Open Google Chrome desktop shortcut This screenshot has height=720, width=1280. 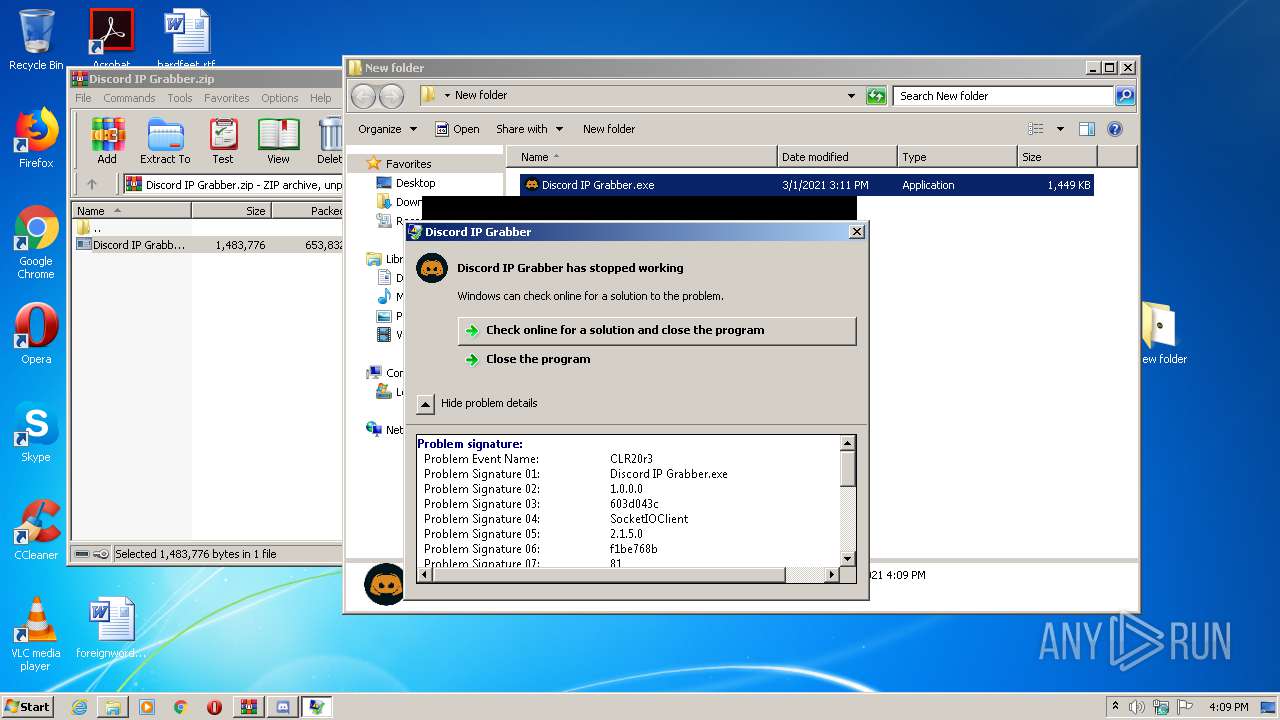[36, 242]
